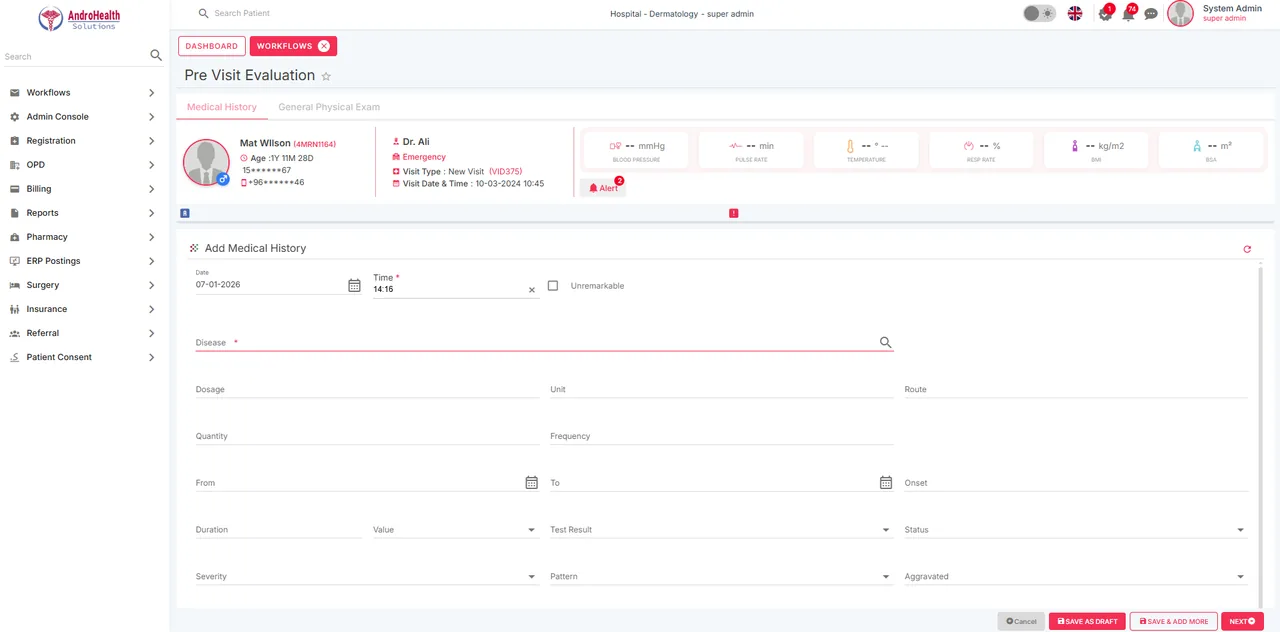Click the Patient Consent signature icon
The image size is (1280, 632).
tap(15, 357)
